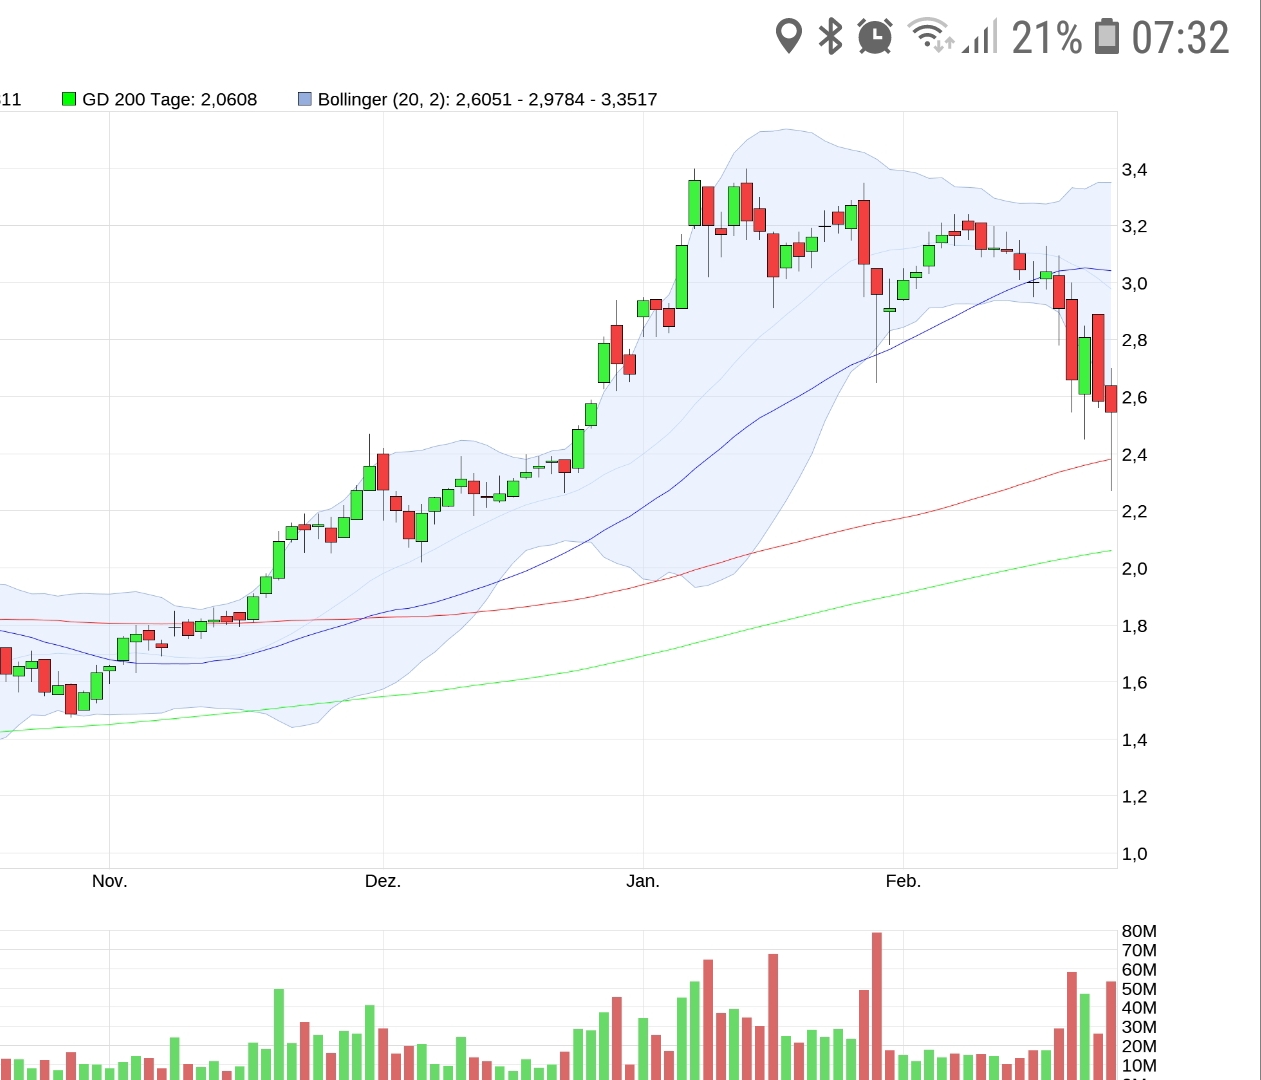This screenshot has height=1080, width=1261.
Task: Tap the 21% battery percentage text
Action: point(1046,38)
